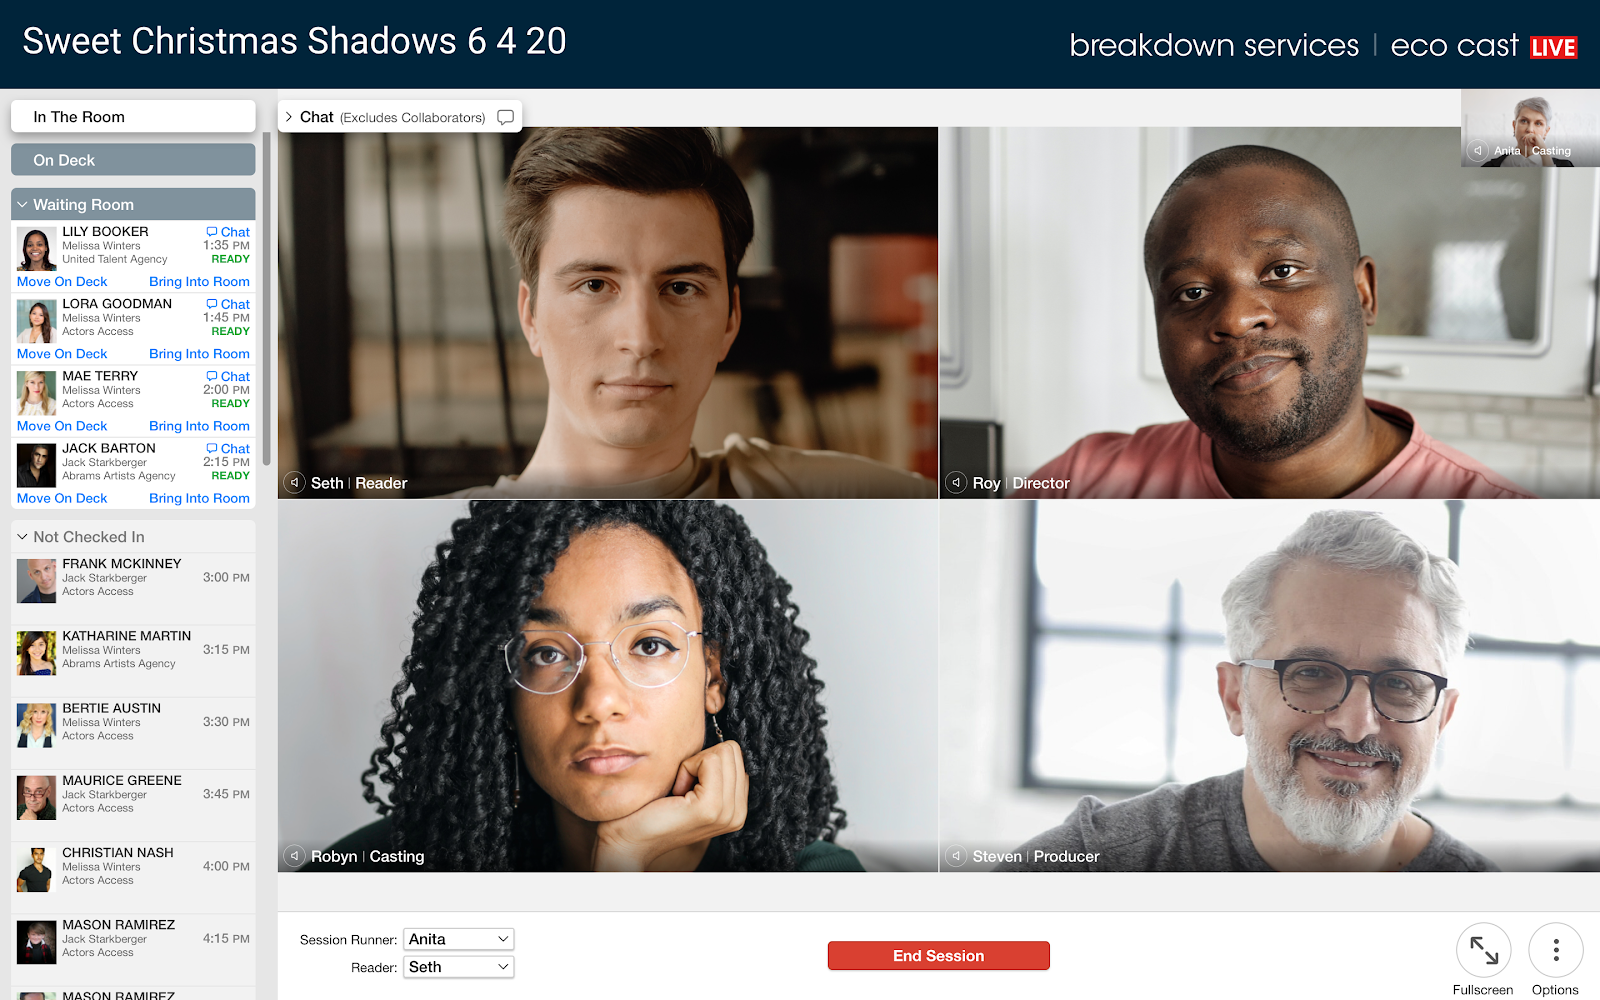Screen dimensions: 1600x1000
Task: Collapse the Not Checked In section
Action: coord(22,537)
